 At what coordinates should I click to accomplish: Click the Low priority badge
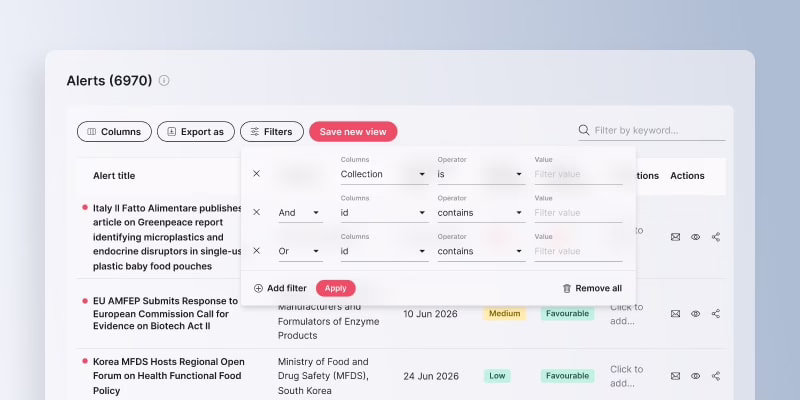(497, 376)
